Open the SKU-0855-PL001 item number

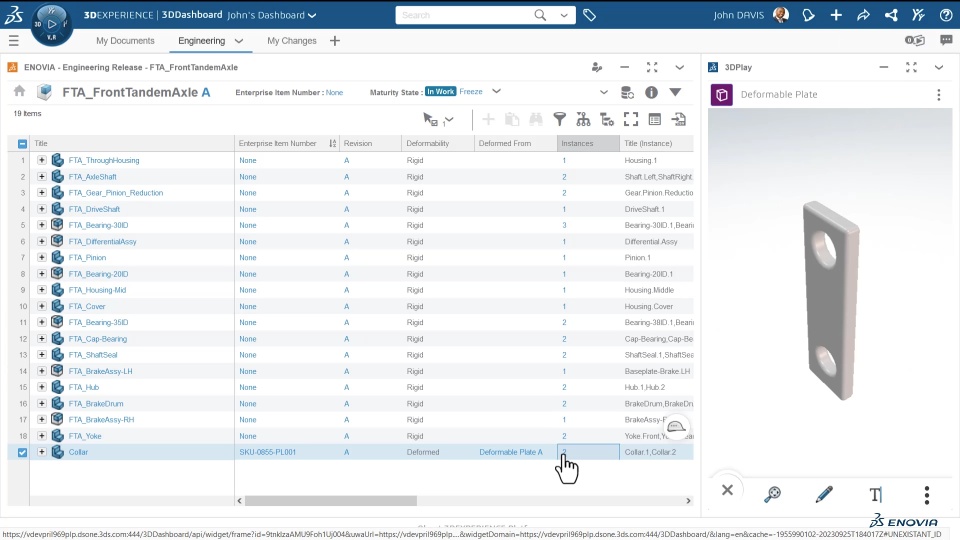tap(268, 452)
